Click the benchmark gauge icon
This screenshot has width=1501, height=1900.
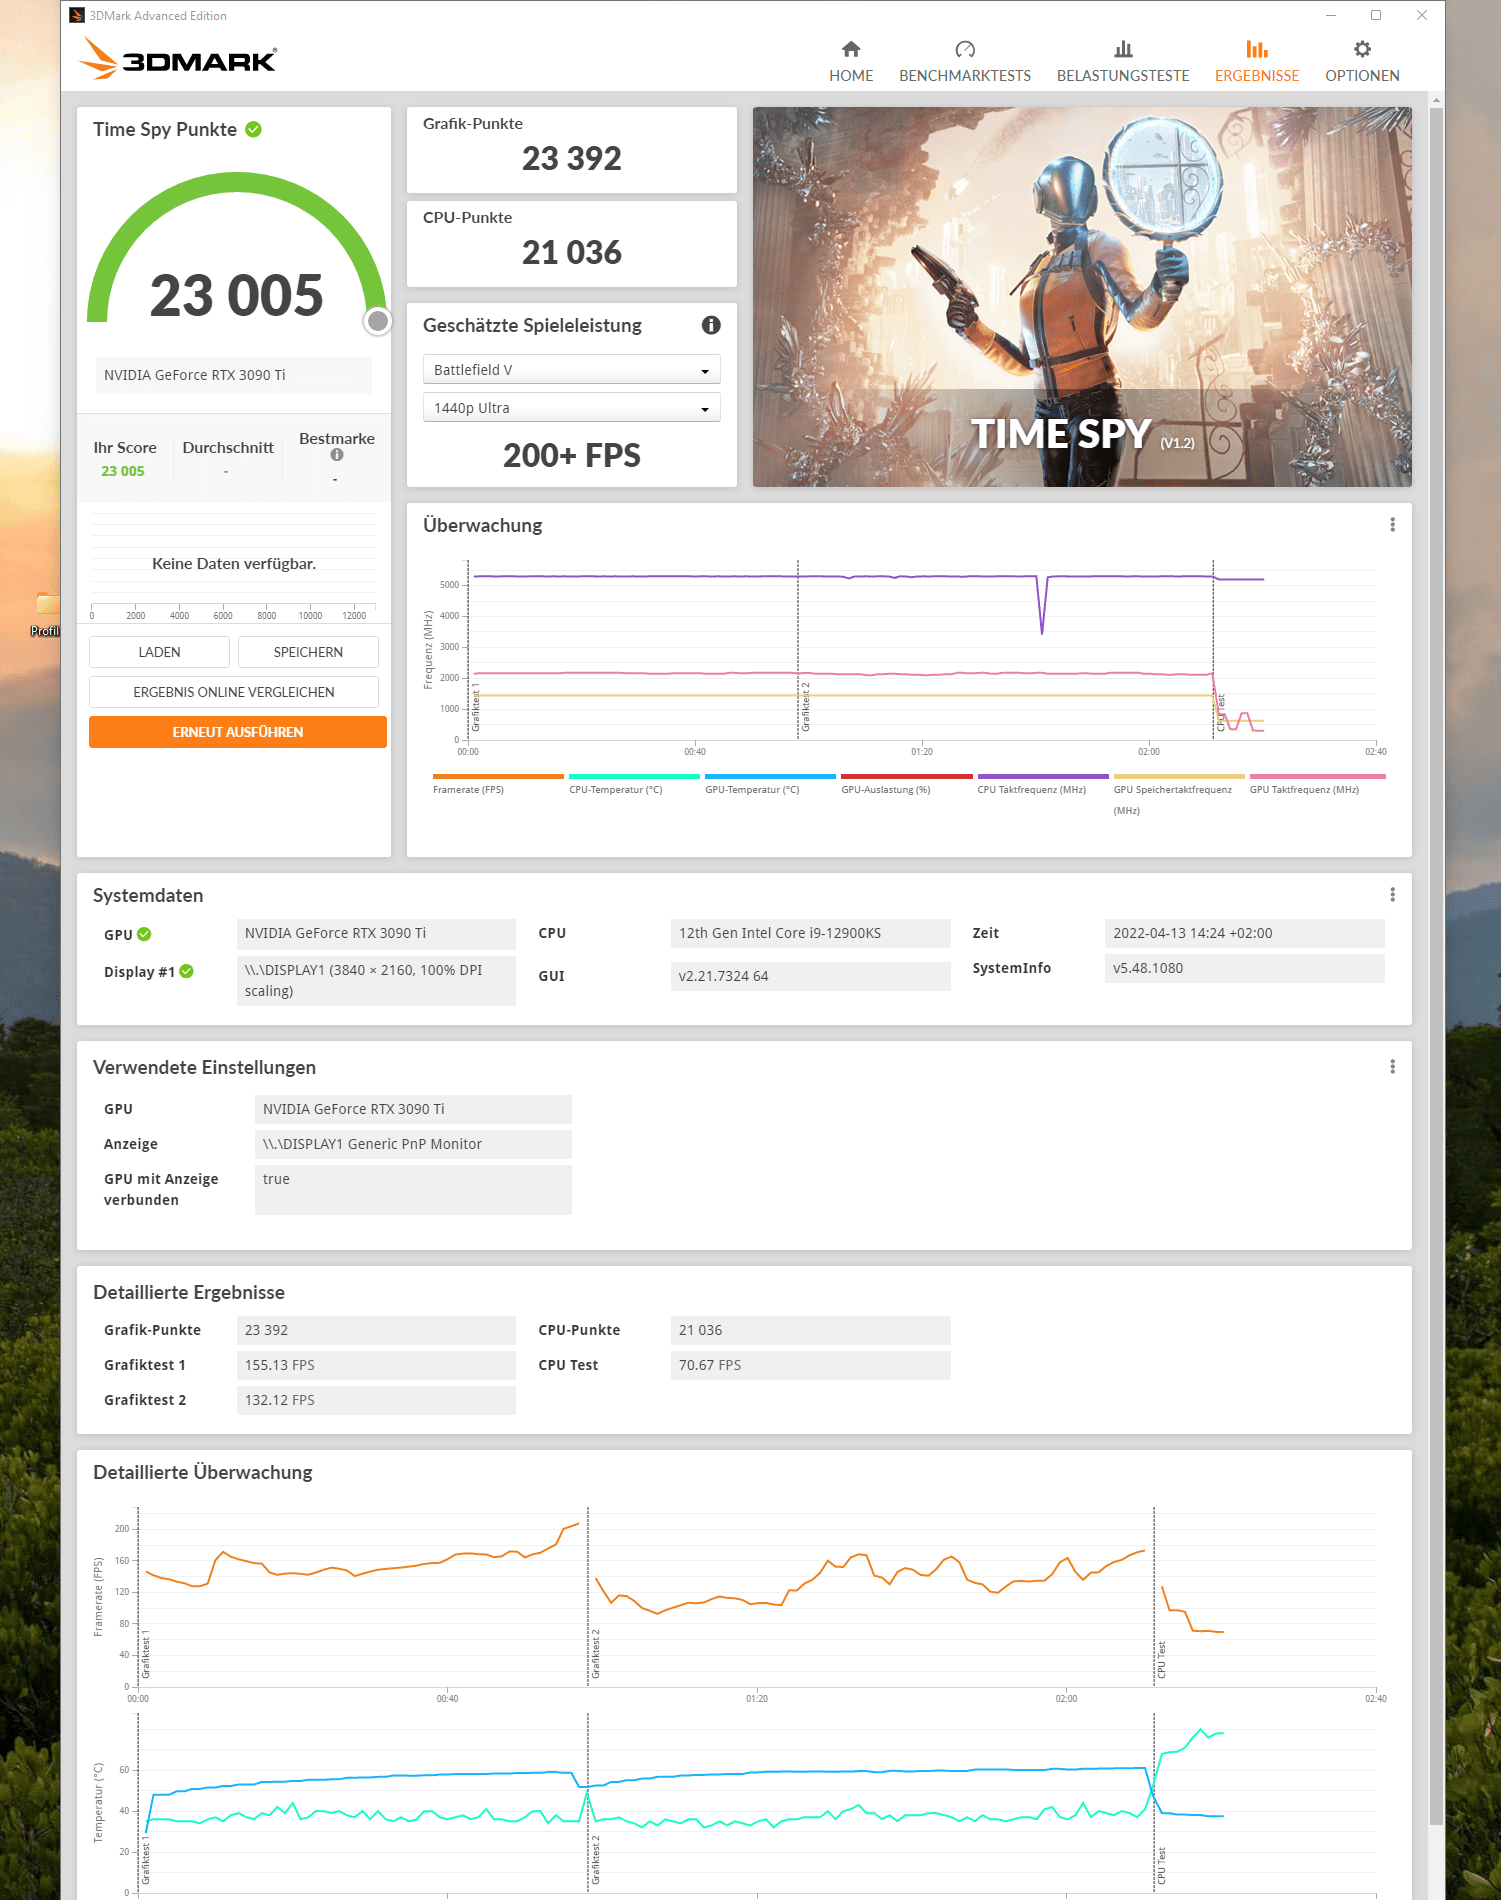(965, 49)
